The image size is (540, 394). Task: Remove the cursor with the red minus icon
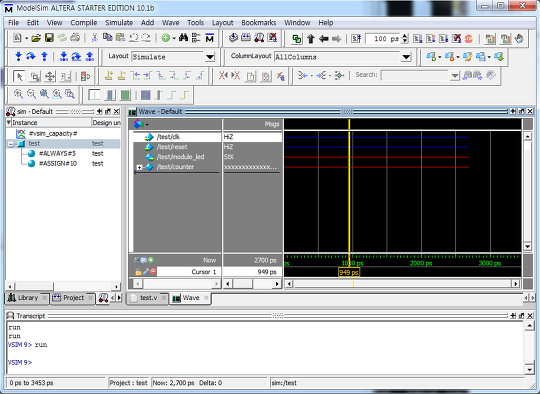[x=153, y=271]
